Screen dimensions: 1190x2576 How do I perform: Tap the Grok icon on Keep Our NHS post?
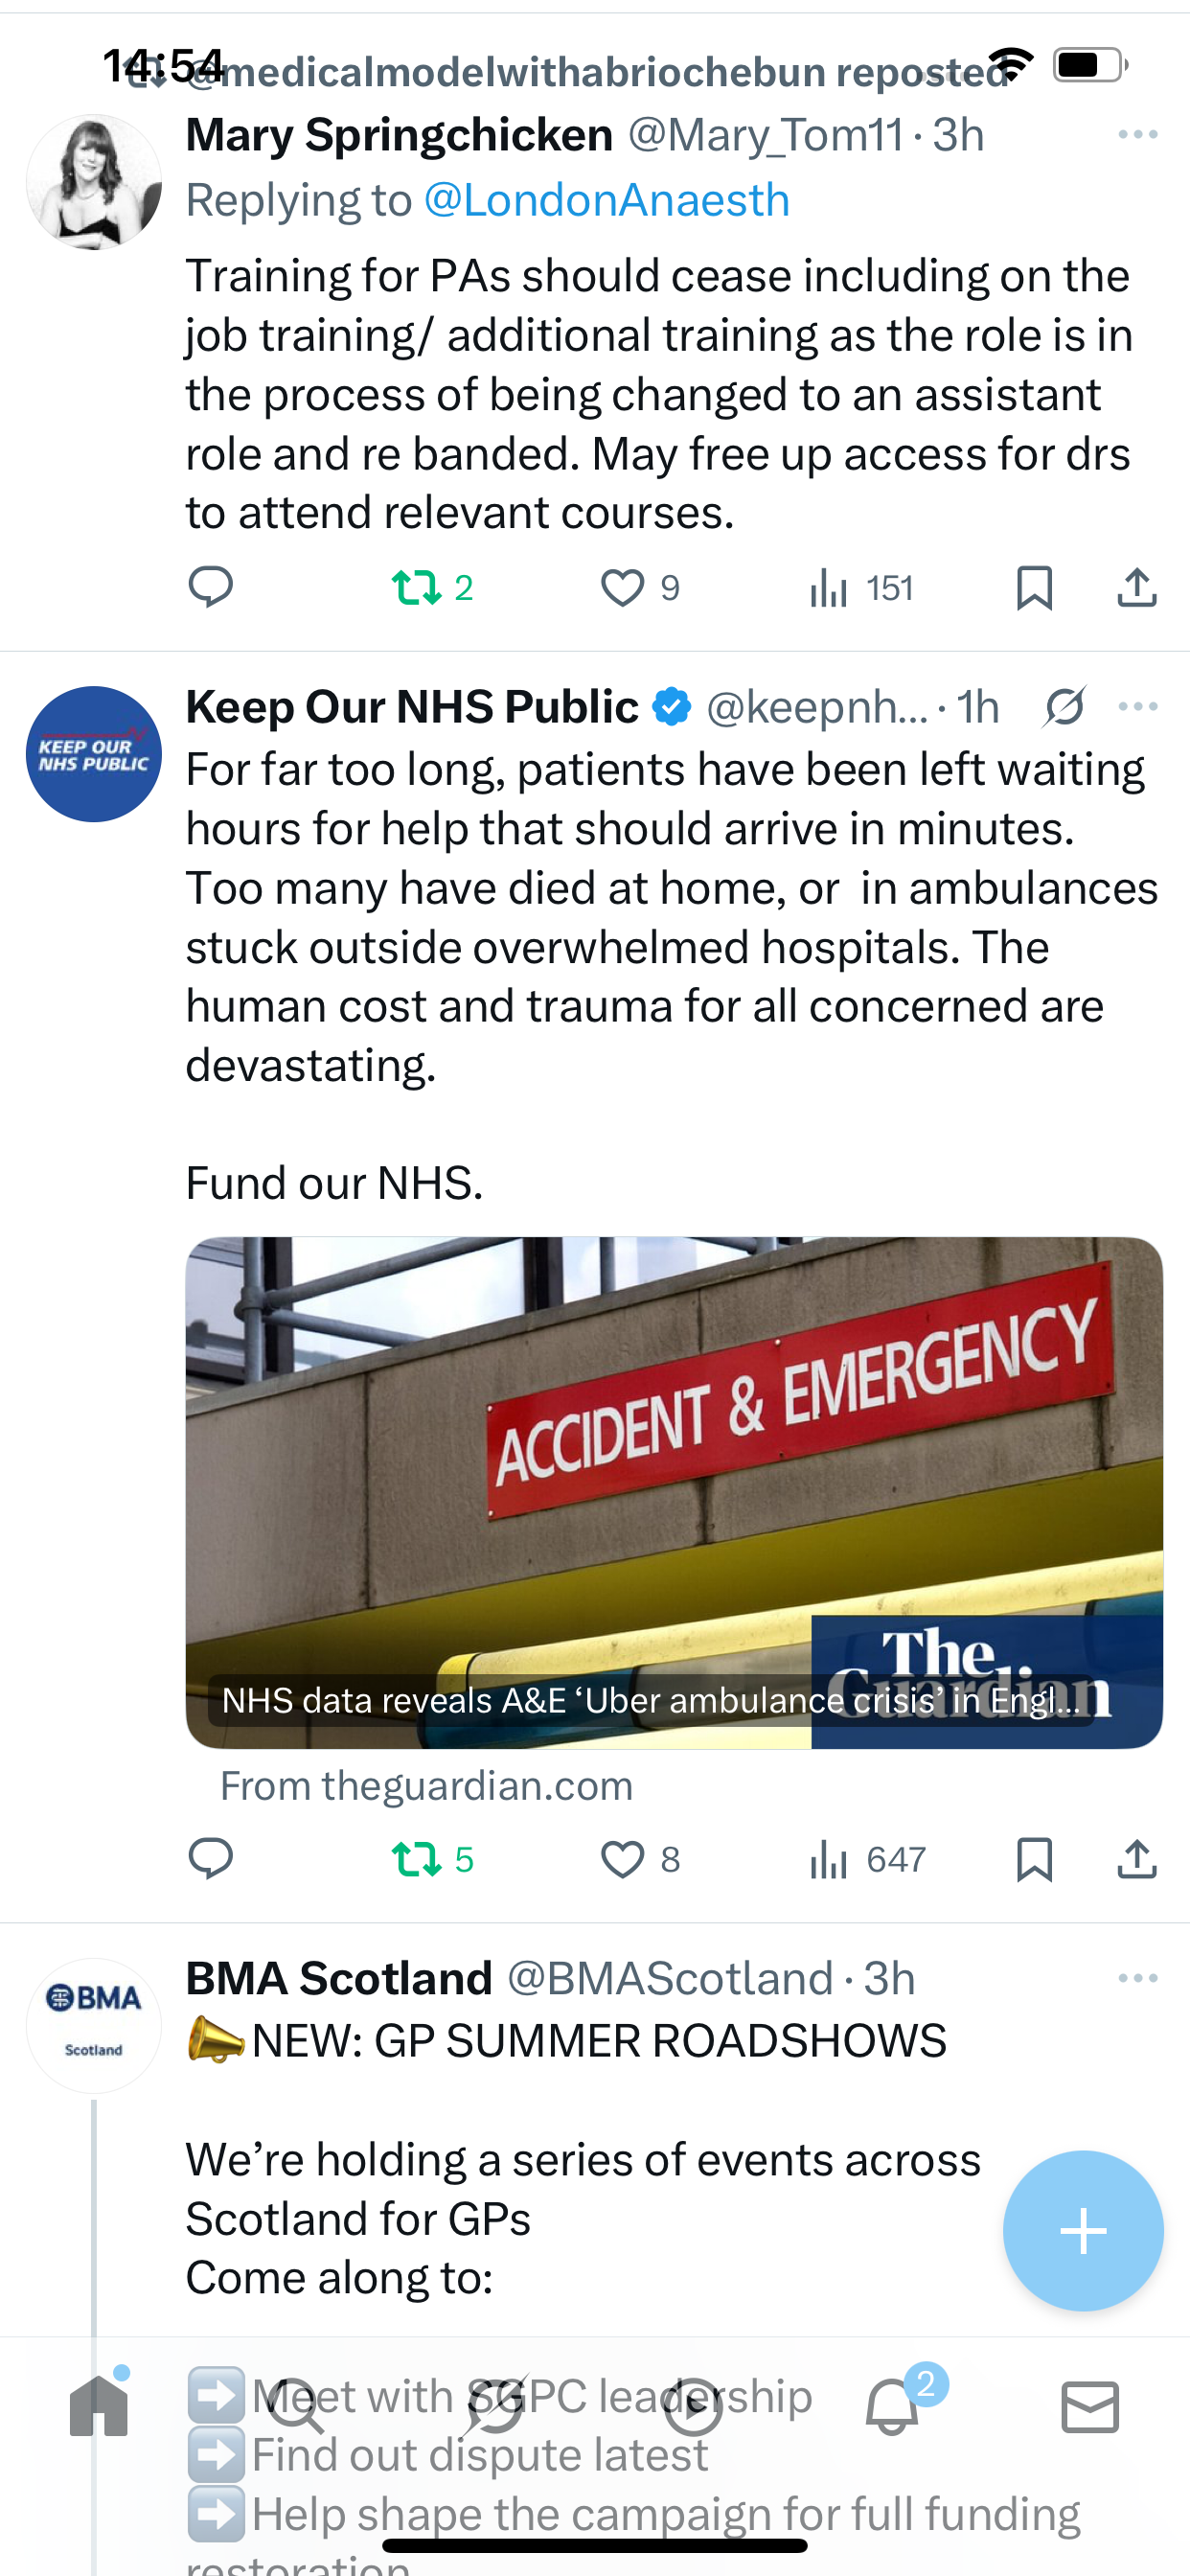click(x=1065, y=707)
